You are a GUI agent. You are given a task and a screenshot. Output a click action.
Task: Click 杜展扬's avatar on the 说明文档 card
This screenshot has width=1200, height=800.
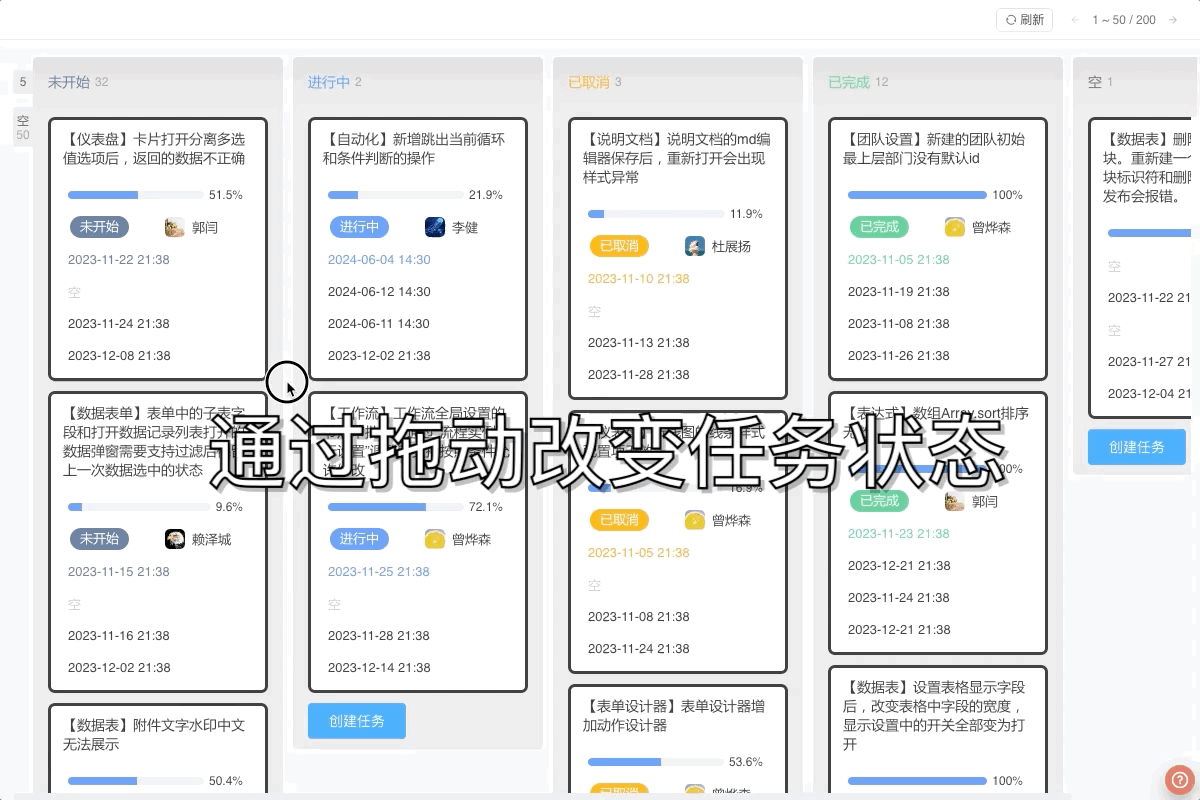[x=695, y=246]
